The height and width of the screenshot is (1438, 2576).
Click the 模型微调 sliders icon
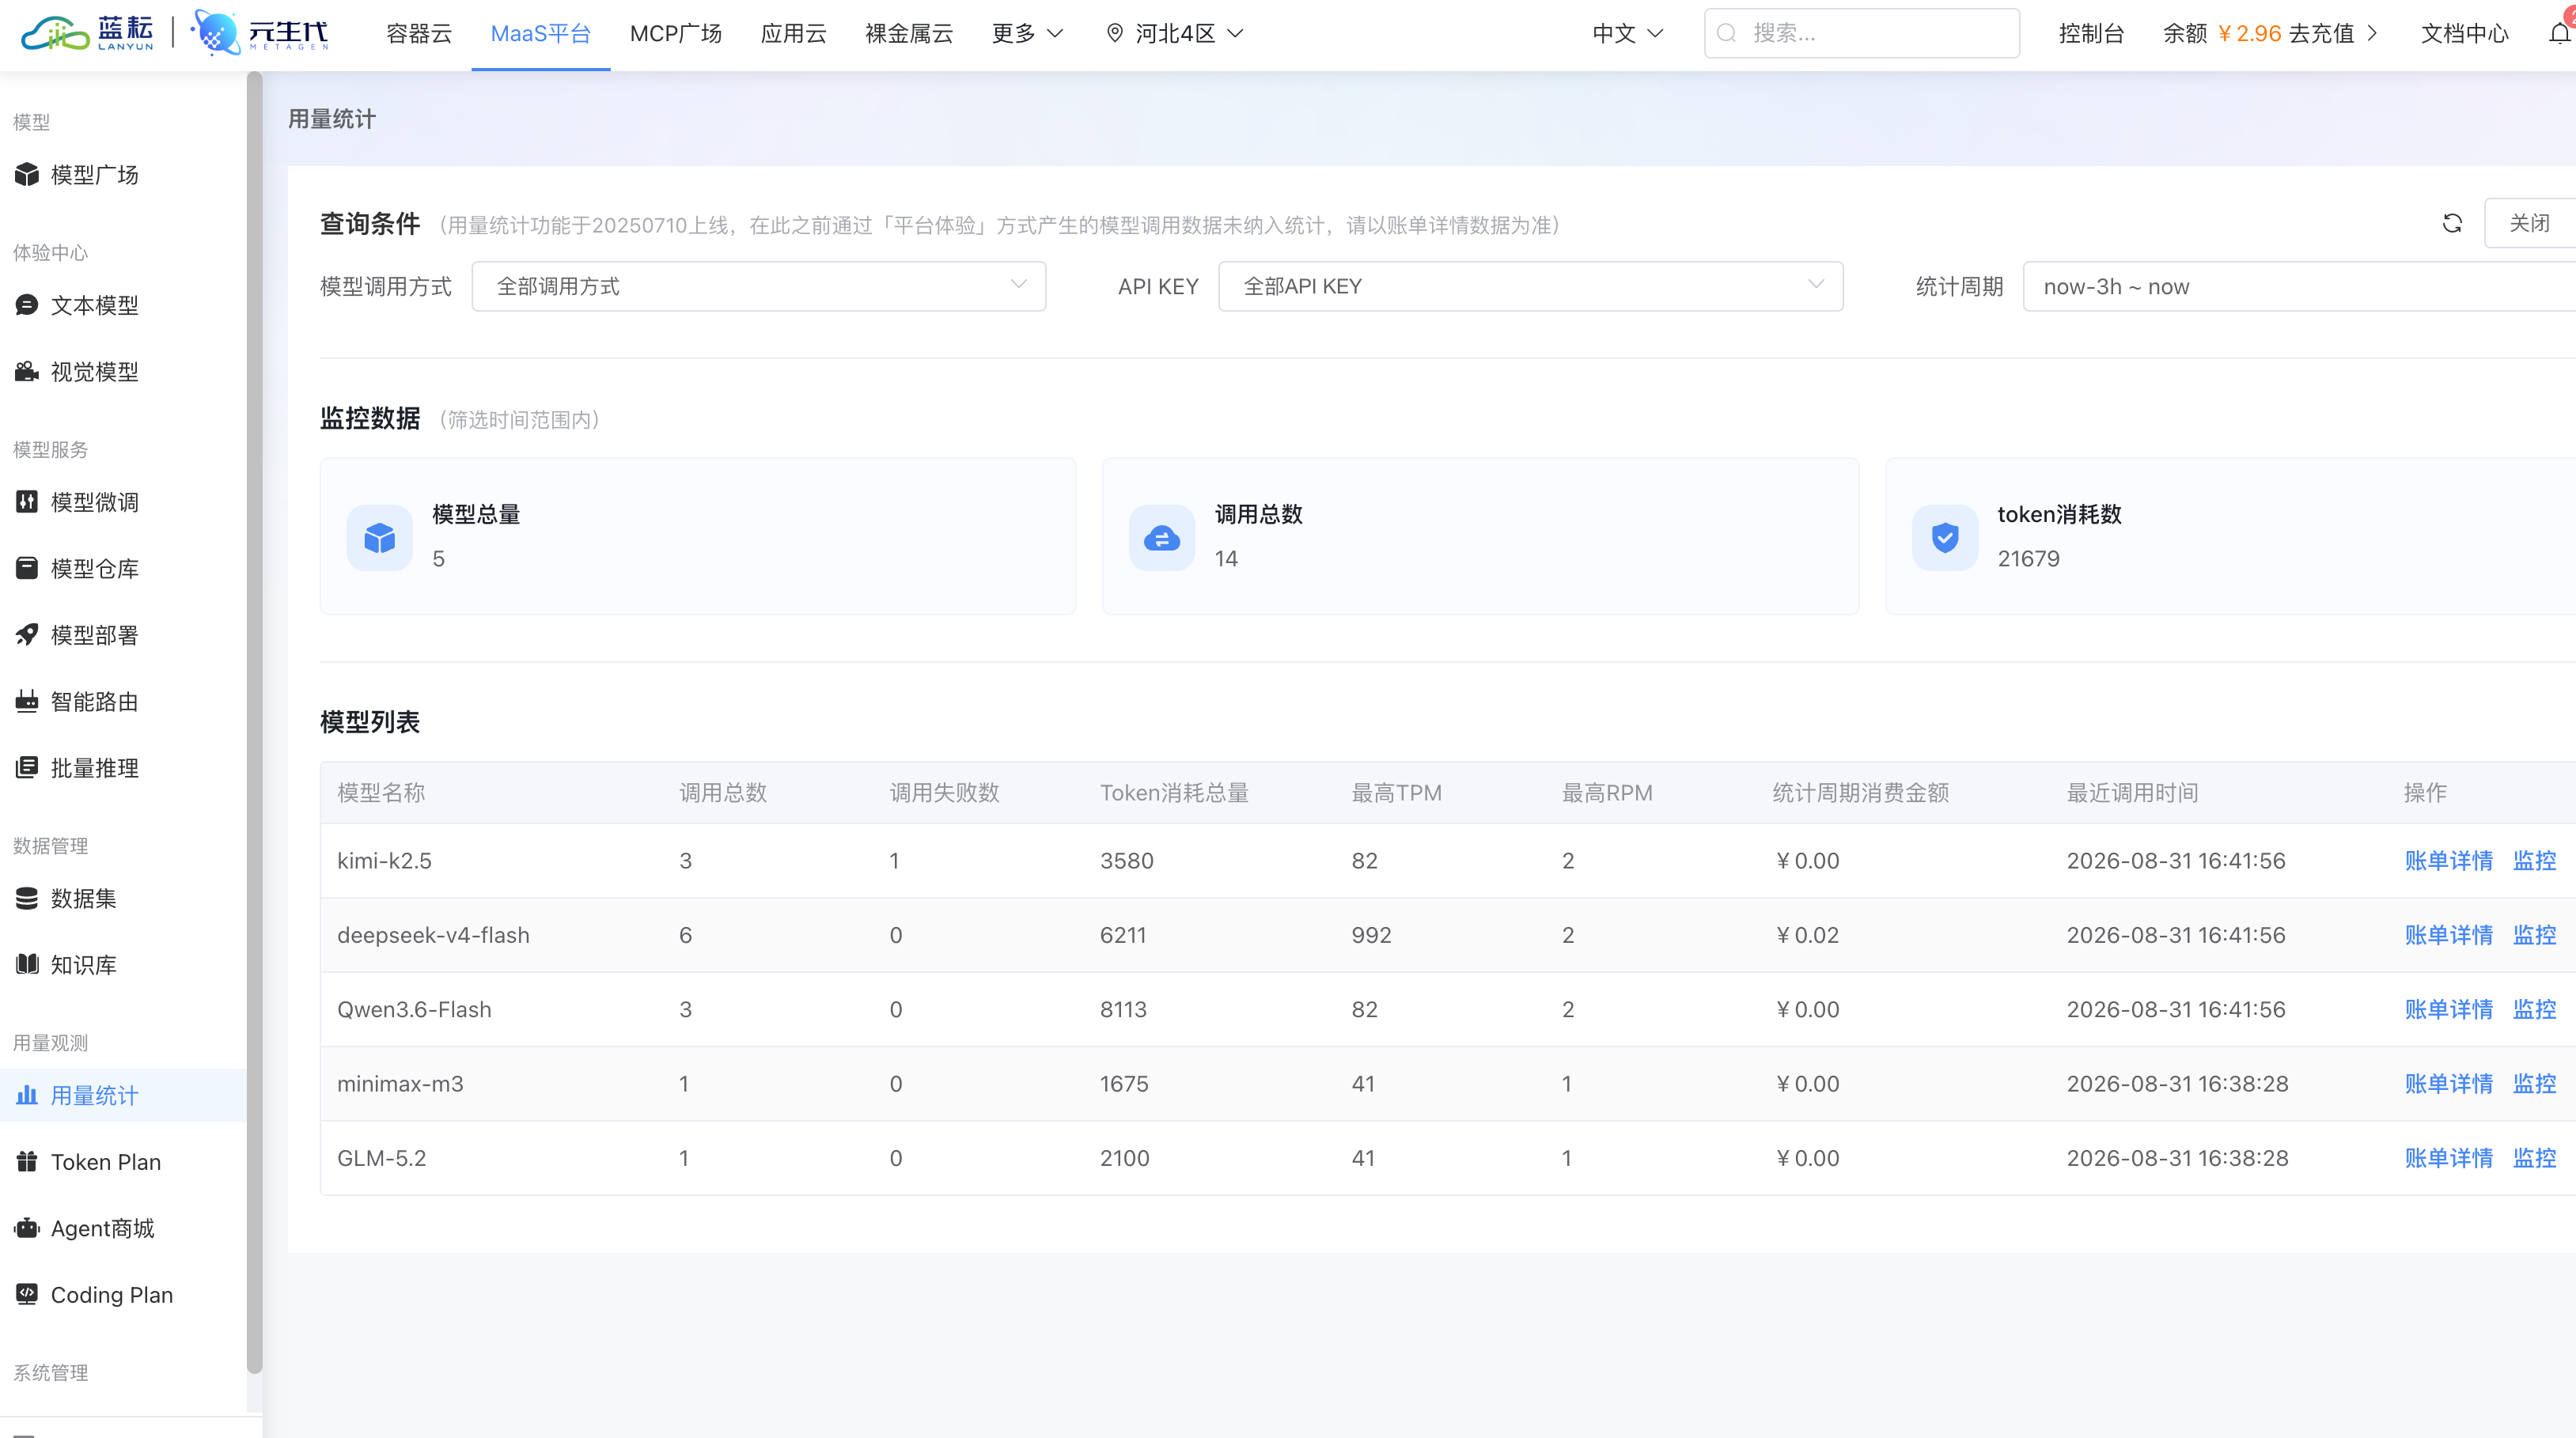click(x=27, y=502)
